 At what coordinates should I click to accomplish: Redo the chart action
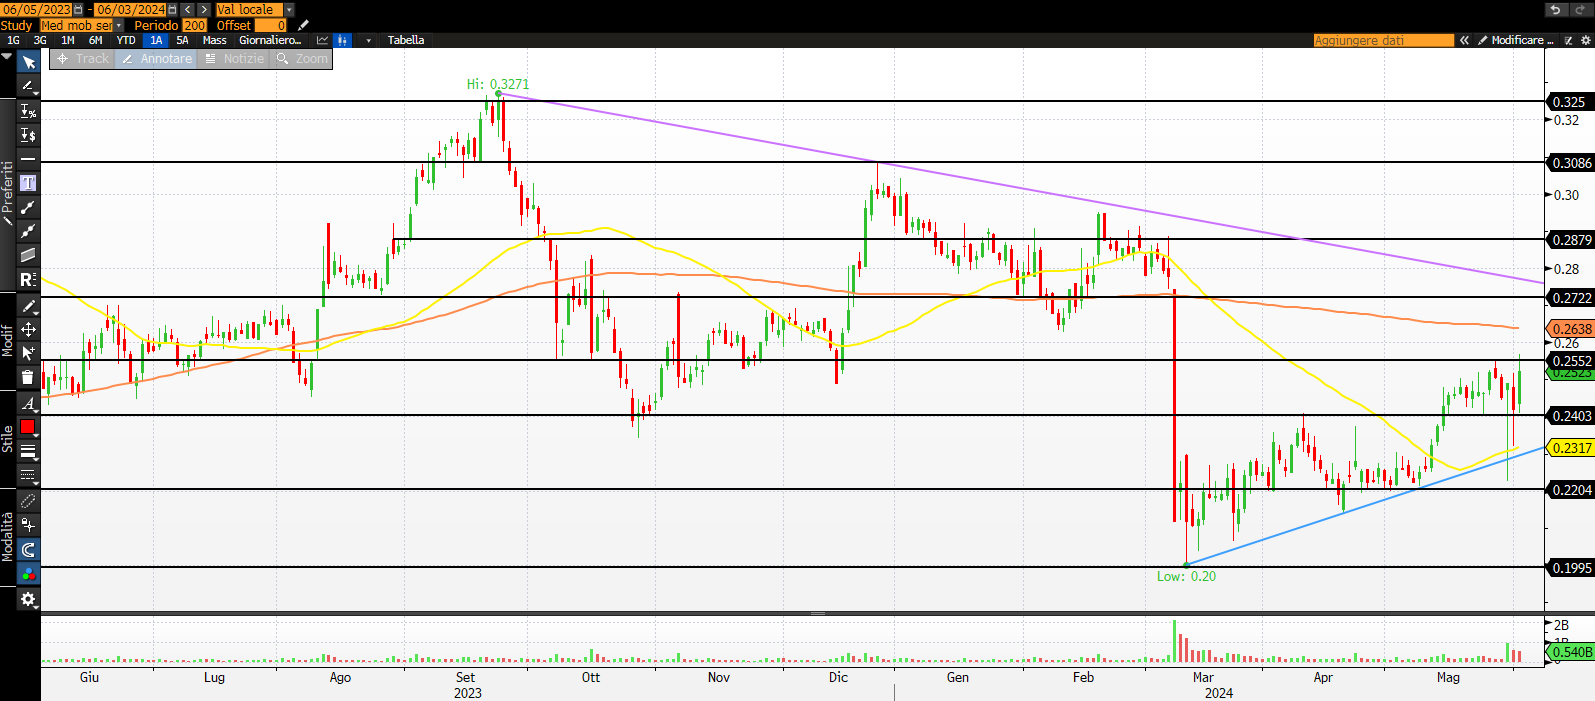pos(1580,9)
